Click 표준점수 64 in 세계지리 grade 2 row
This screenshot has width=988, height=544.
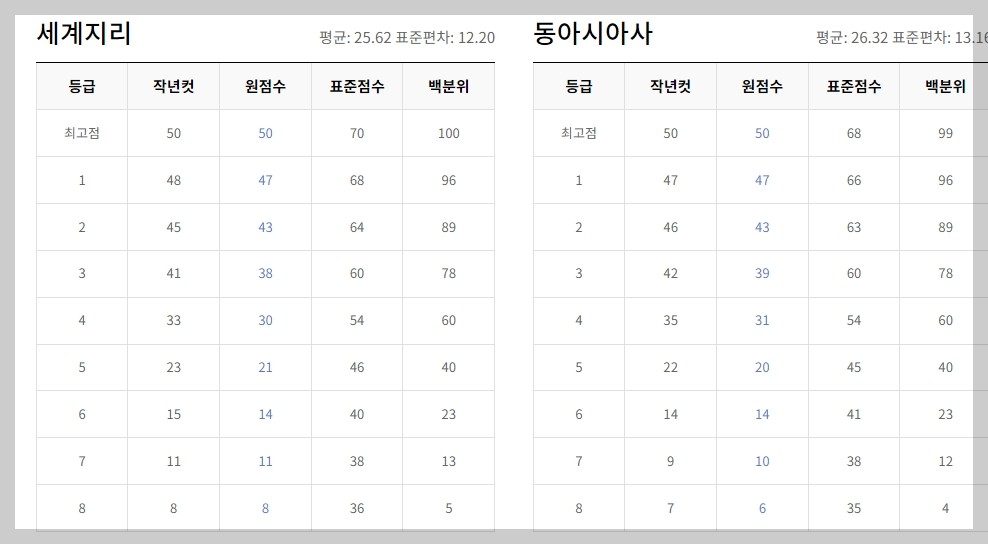coord(357,228)
